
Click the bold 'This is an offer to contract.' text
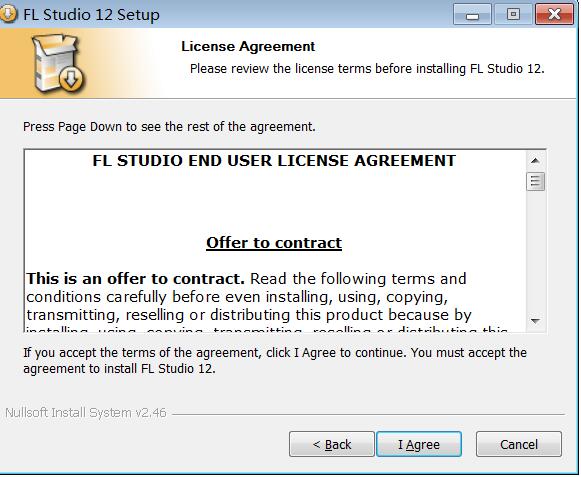pos(135,279)
